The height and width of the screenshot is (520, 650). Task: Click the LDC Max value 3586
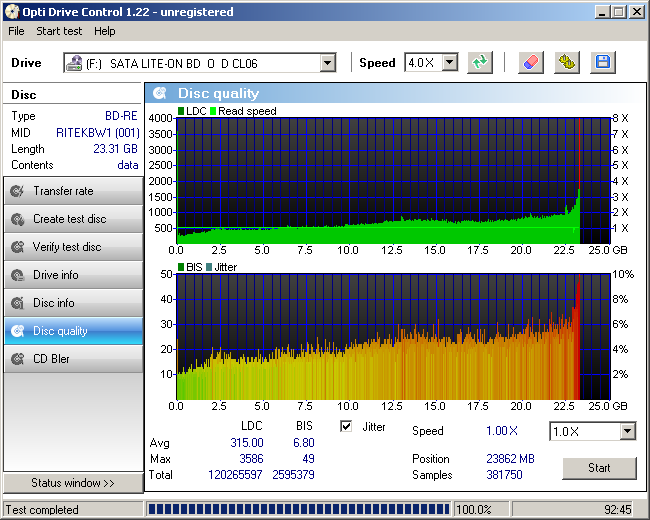251,459
